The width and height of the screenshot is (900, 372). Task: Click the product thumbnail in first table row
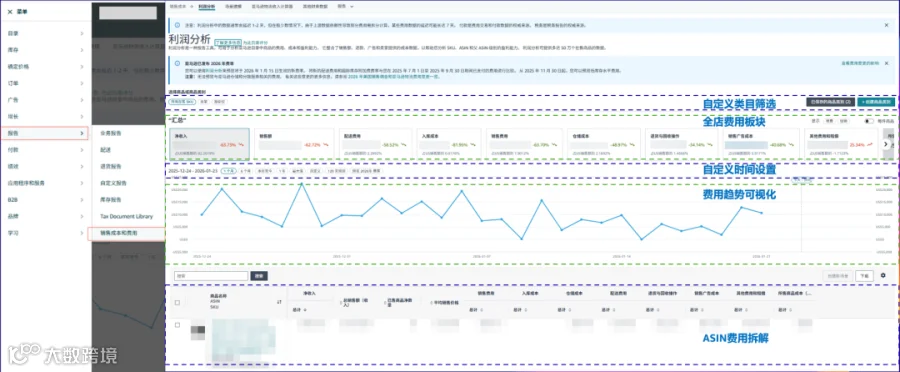(198, 330)
